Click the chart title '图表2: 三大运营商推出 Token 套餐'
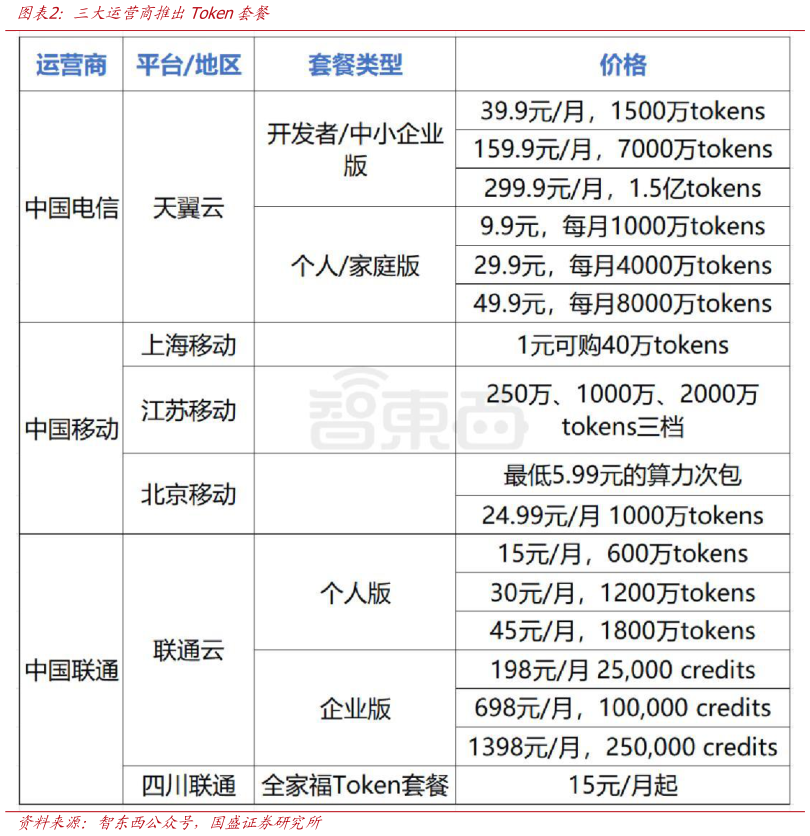 click(144, 13)
